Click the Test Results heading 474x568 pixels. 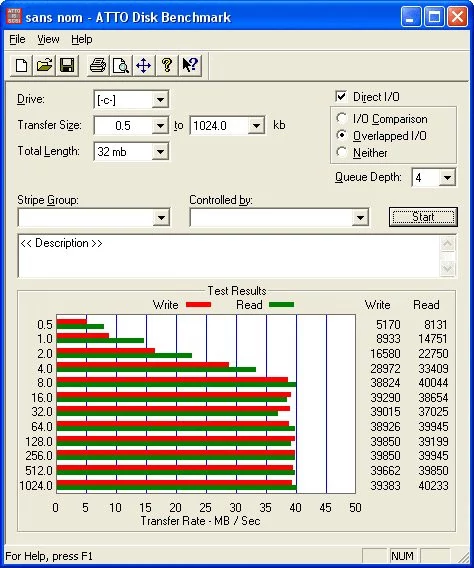237,291
